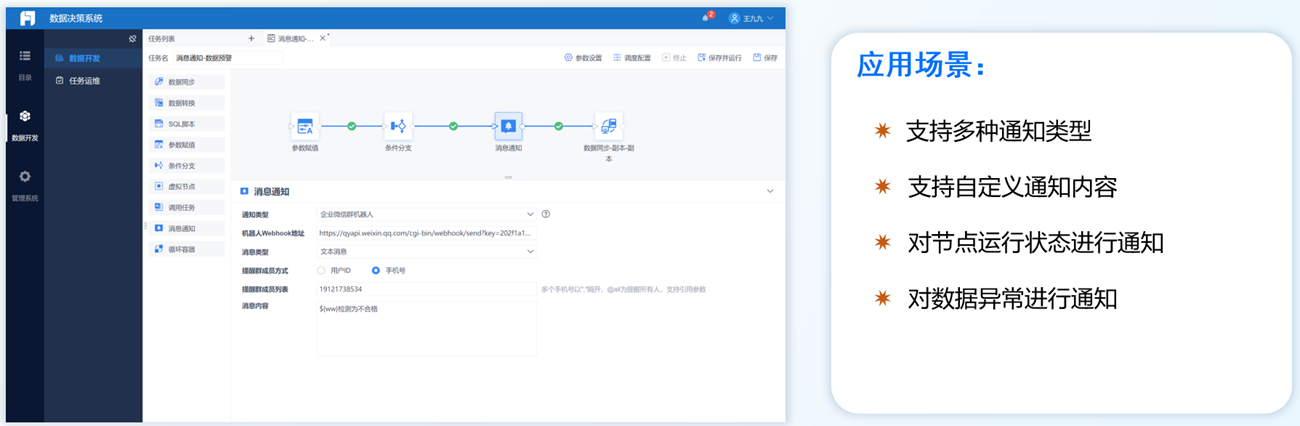Click the 保存并运行 button
Screen dimensions: 1300x426
720,58
